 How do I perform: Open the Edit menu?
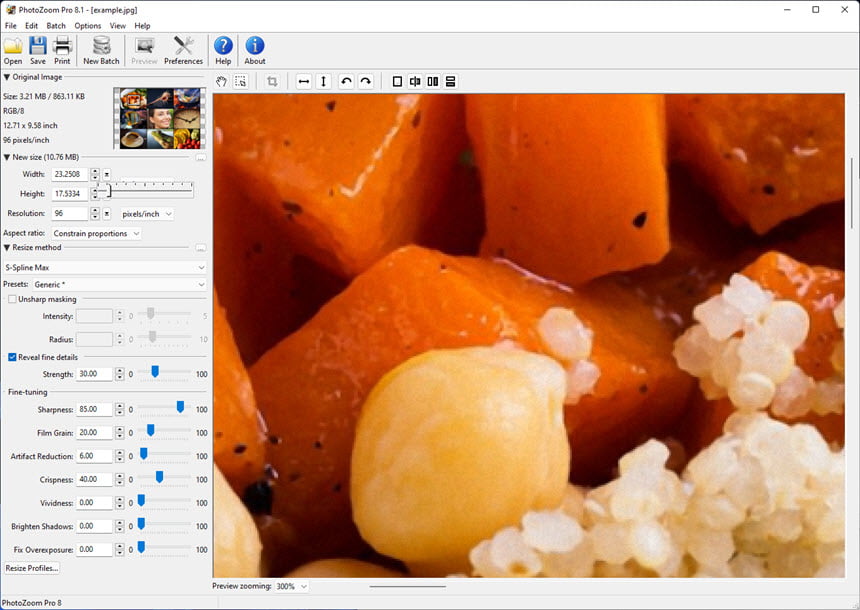pos(31,26)
